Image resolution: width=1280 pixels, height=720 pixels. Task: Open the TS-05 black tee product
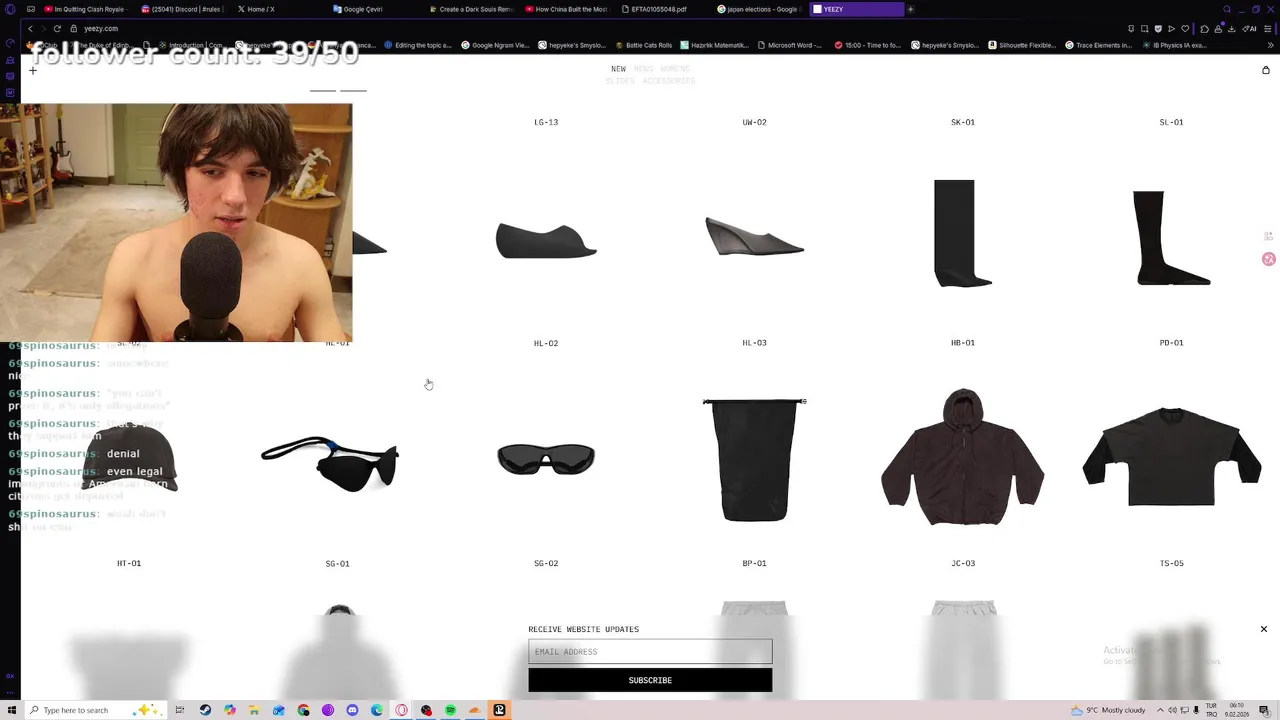pos(1171,456)
